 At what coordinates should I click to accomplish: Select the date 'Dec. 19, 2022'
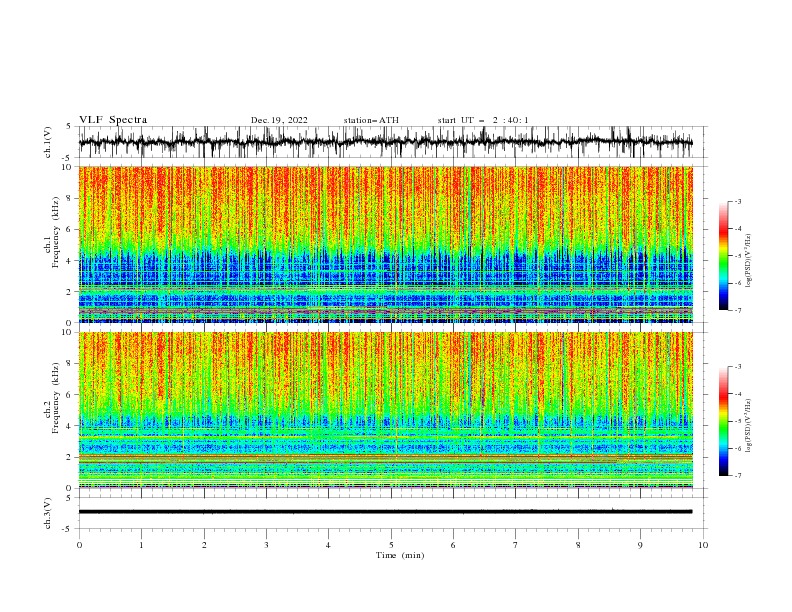pyautogui.click(x=279, y=120)
